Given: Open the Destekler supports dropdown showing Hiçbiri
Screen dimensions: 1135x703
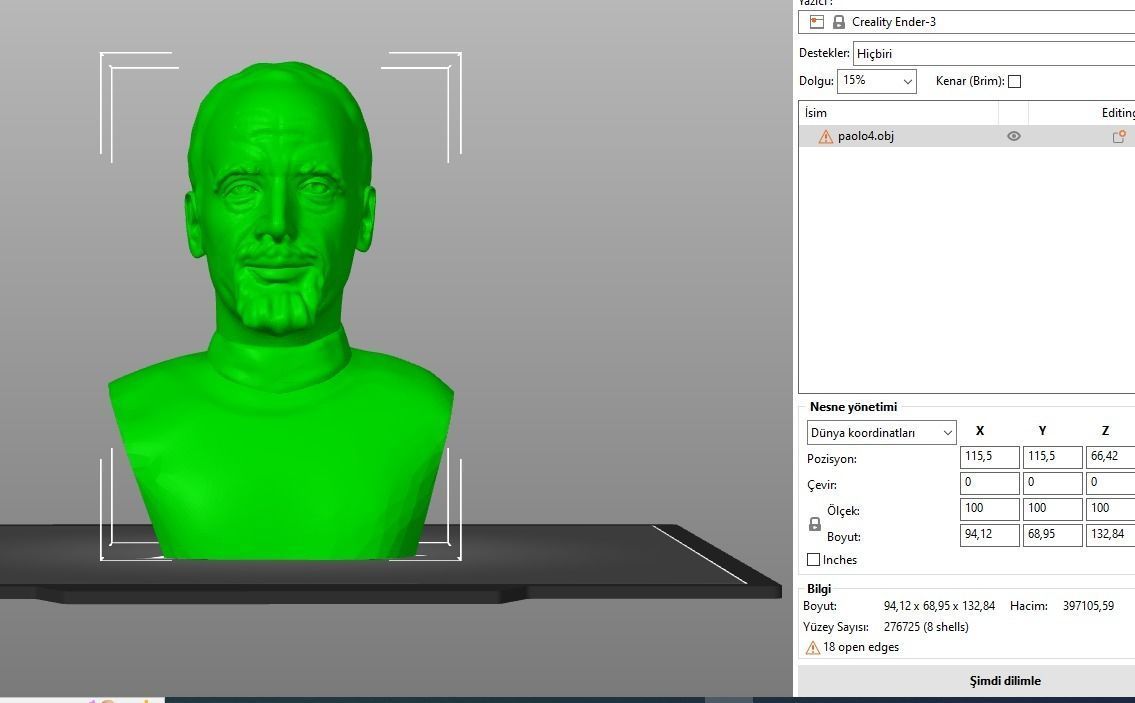Looking at the screenshot, I should pos(994,54).
